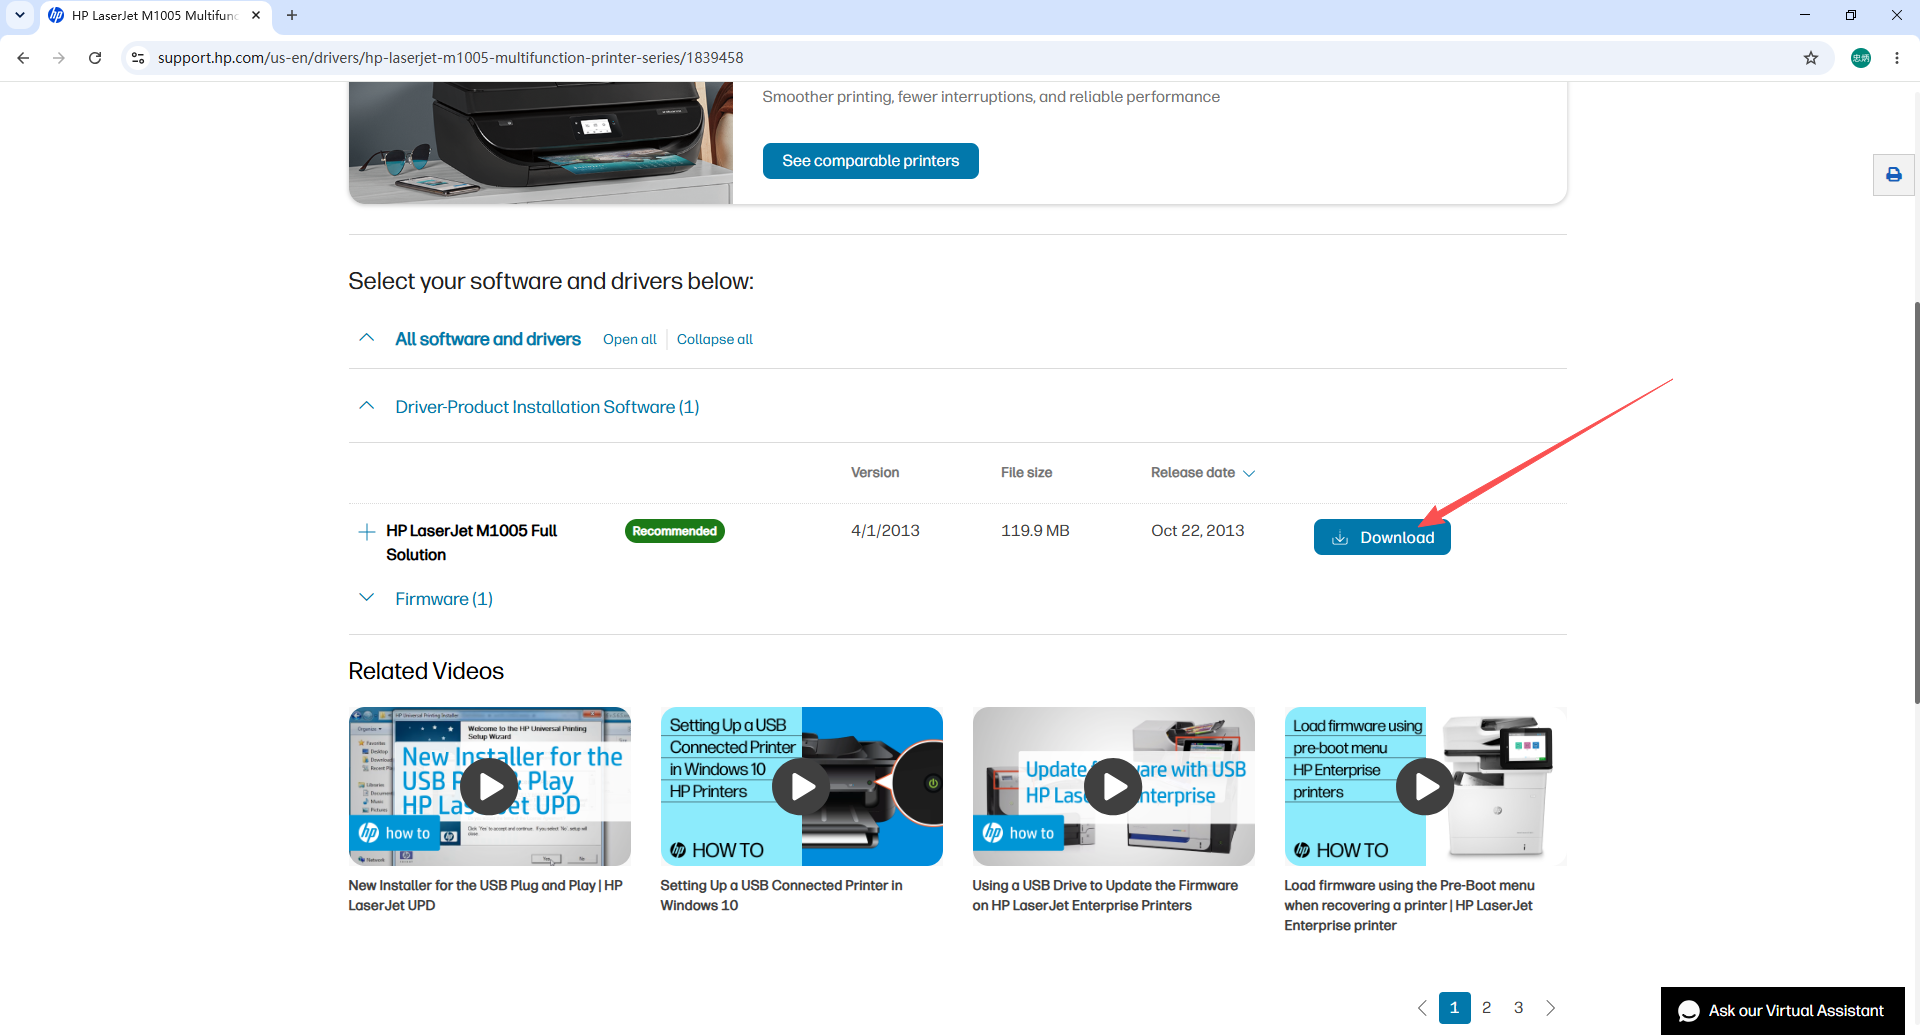Click the Recommended badge
The image size is (1920, 1035).
click(x=675, y=531)
